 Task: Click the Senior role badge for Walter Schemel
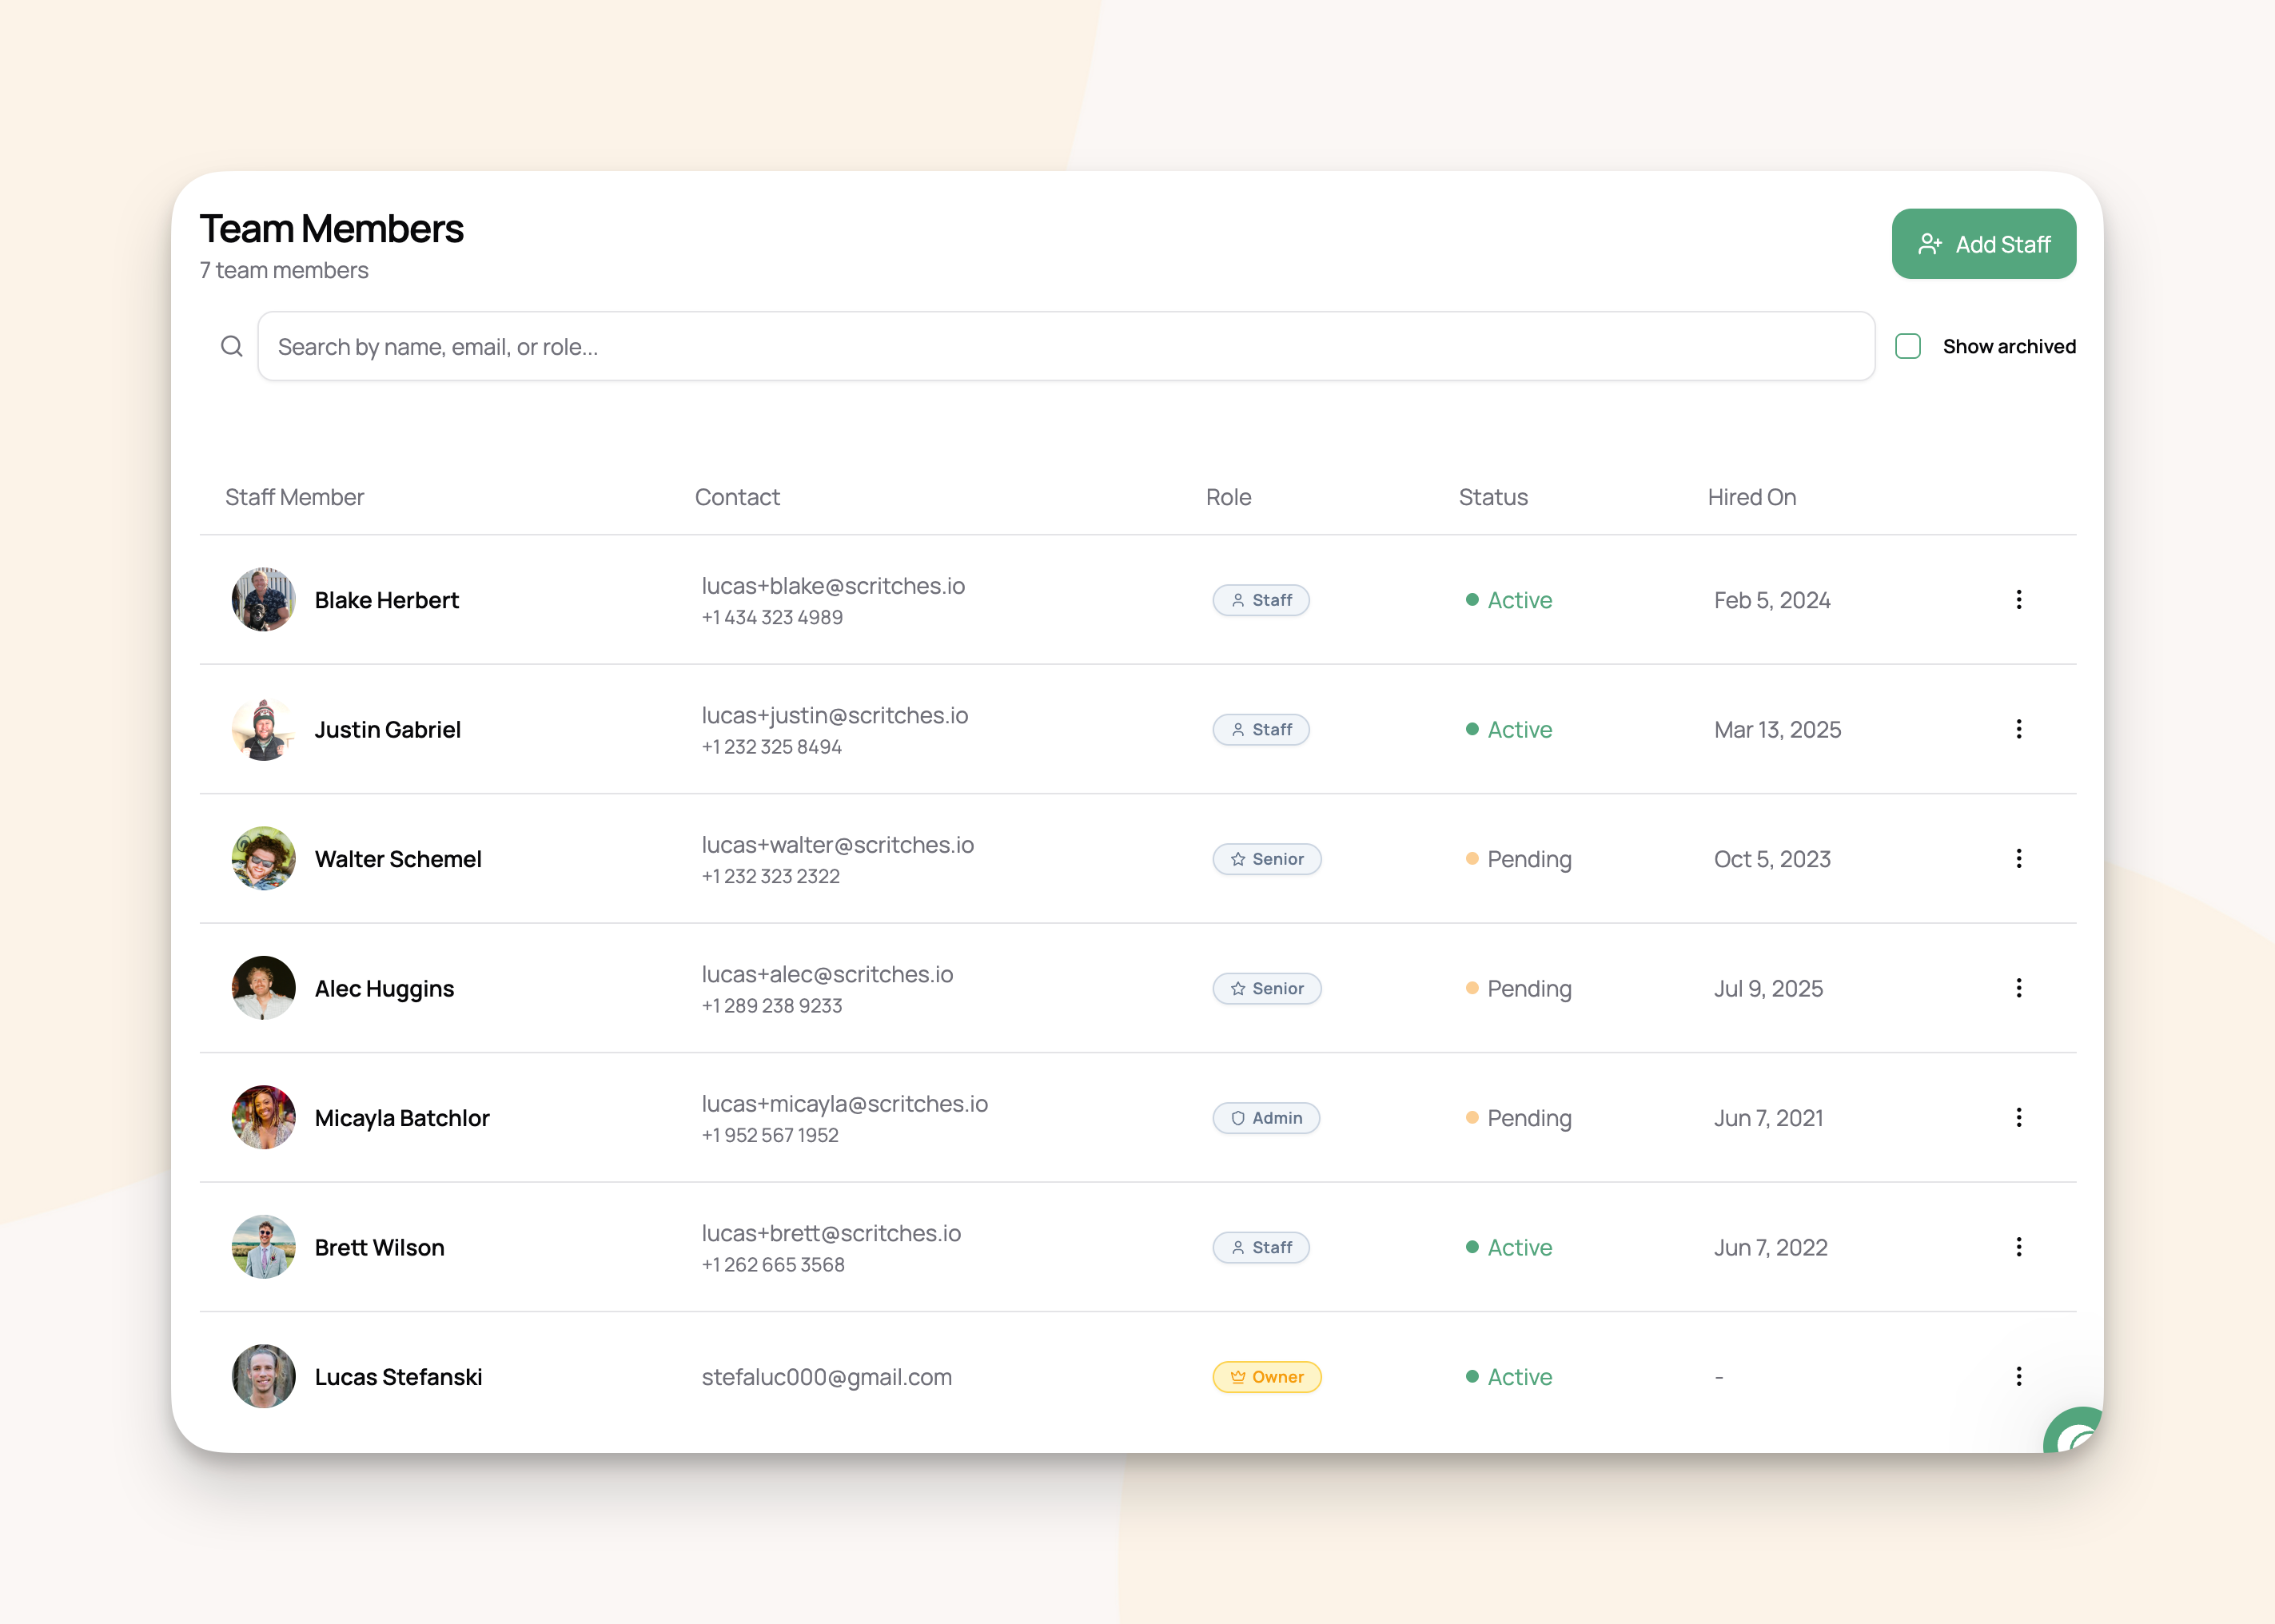point(1267,859)
